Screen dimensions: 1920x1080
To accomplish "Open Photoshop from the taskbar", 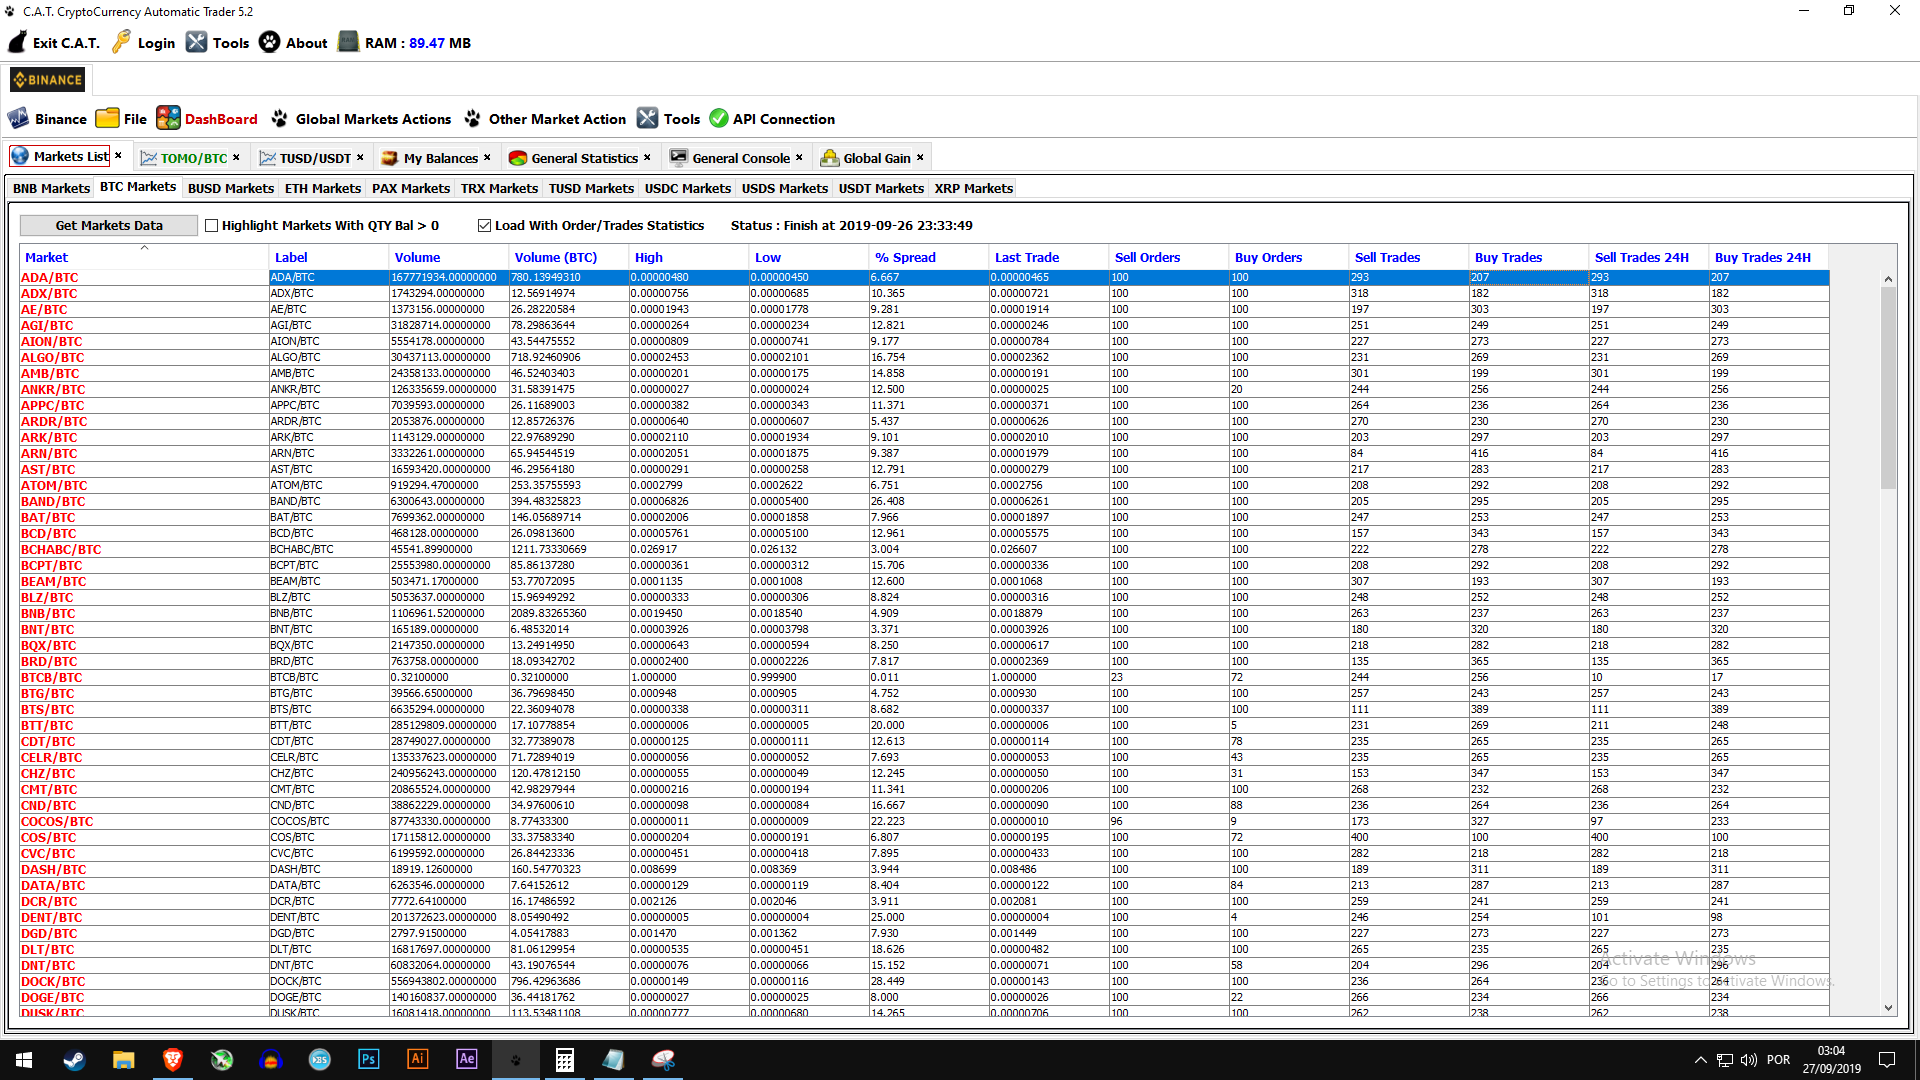I will (368, 1060).
